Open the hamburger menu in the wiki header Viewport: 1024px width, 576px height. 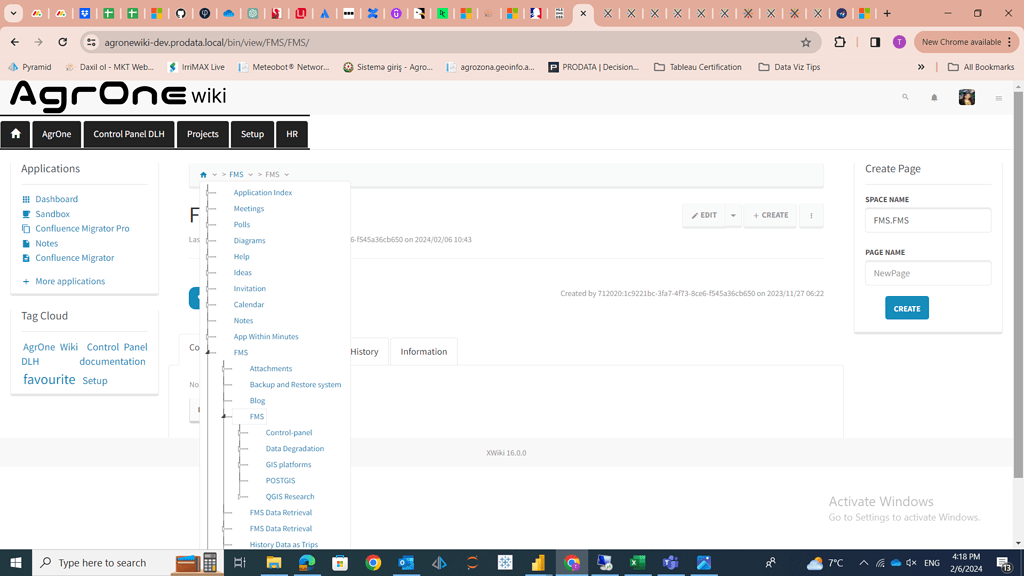[997, 97]
